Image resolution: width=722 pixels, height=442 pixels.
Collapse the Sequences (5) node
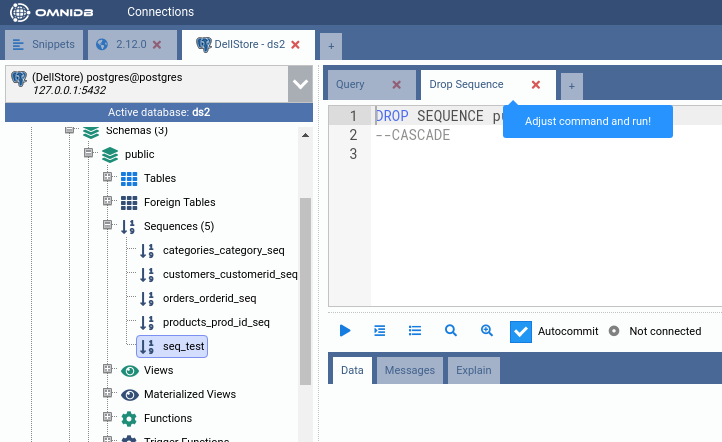pyautogui.click(x=108, y=225)
